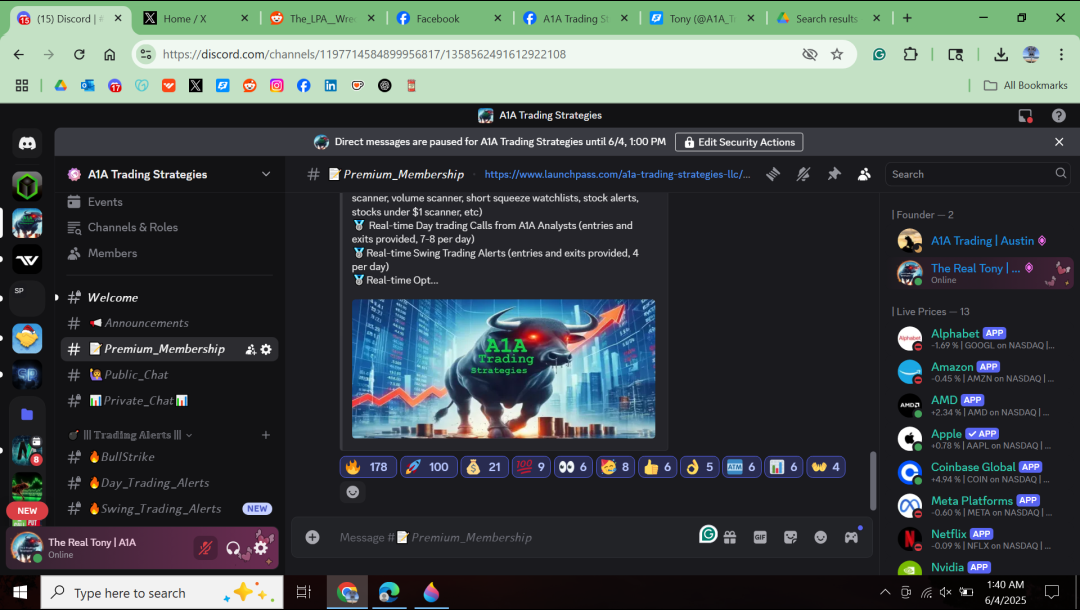Select the Private_Chat channel
Image resolution: width=1080 pixels, height=610 pixels.
point(169,401)
